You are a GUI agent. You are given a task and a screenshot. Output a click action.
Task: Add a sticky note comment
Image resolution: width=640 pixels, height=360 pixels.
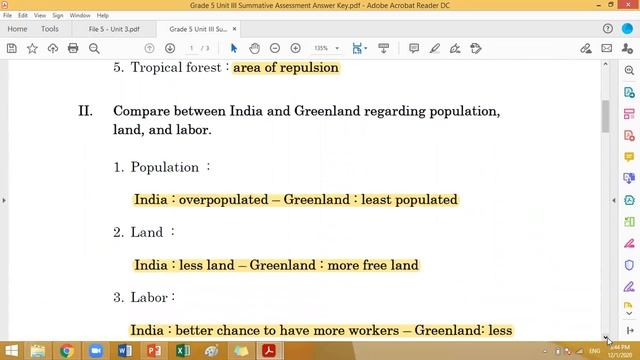click(414, 49)
